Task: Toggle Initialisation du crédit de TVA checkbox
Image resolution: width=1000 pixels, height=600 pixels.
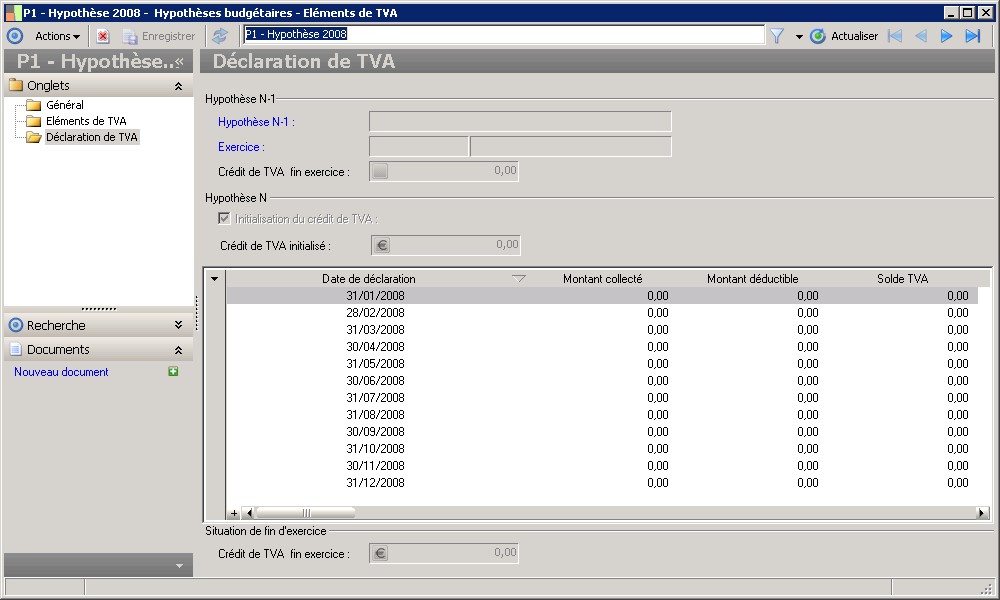Action: tap(224, 219)
